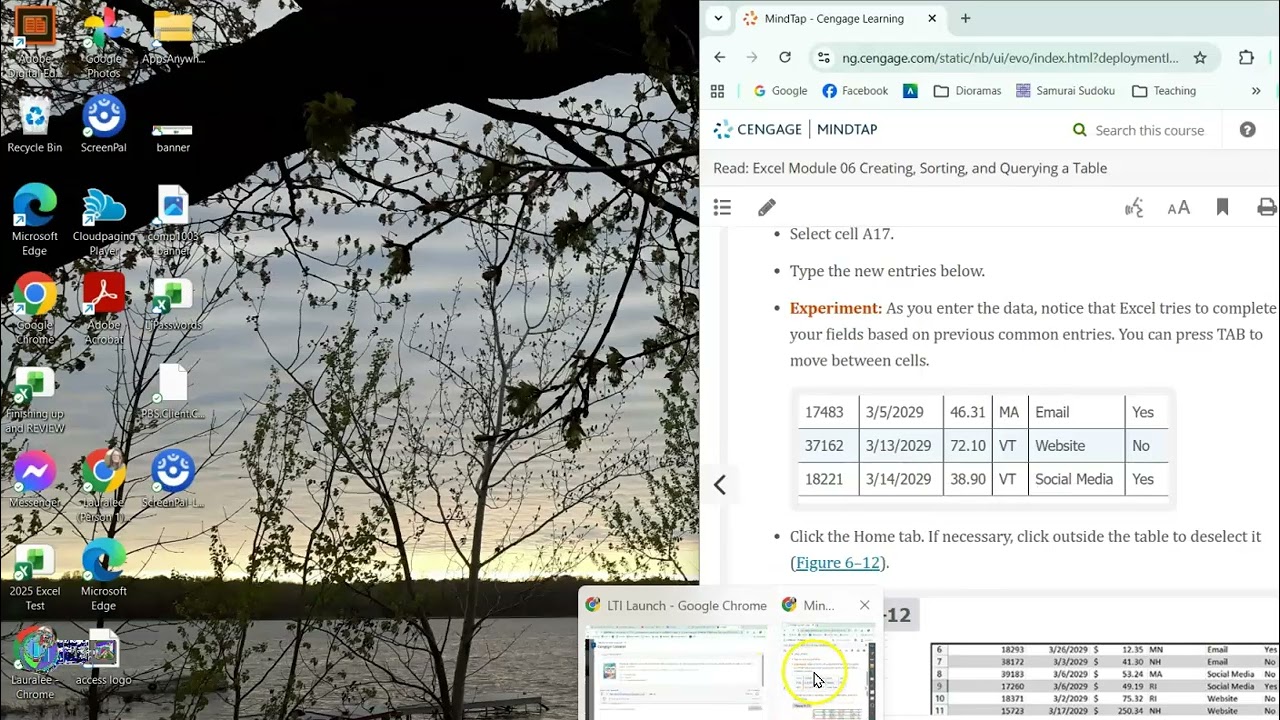The height and width of the screenshot is (720, 1280).
Task: Click Figure 6-12 hyperlink
Action: click(x=838, y=563)
